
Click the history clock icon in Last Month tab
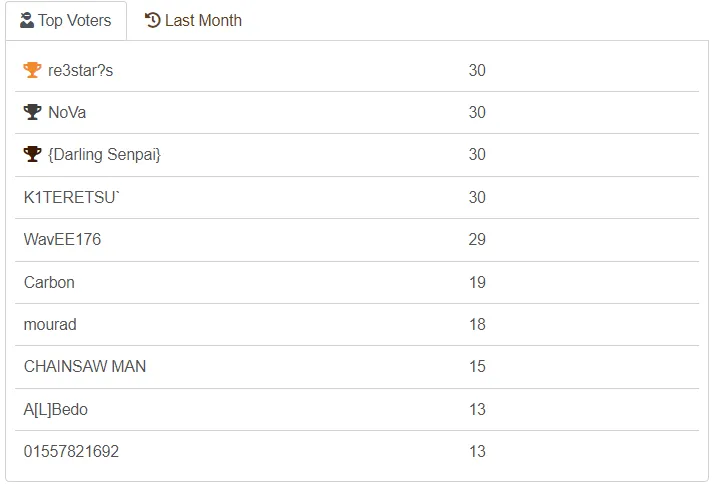pos(153,20)
